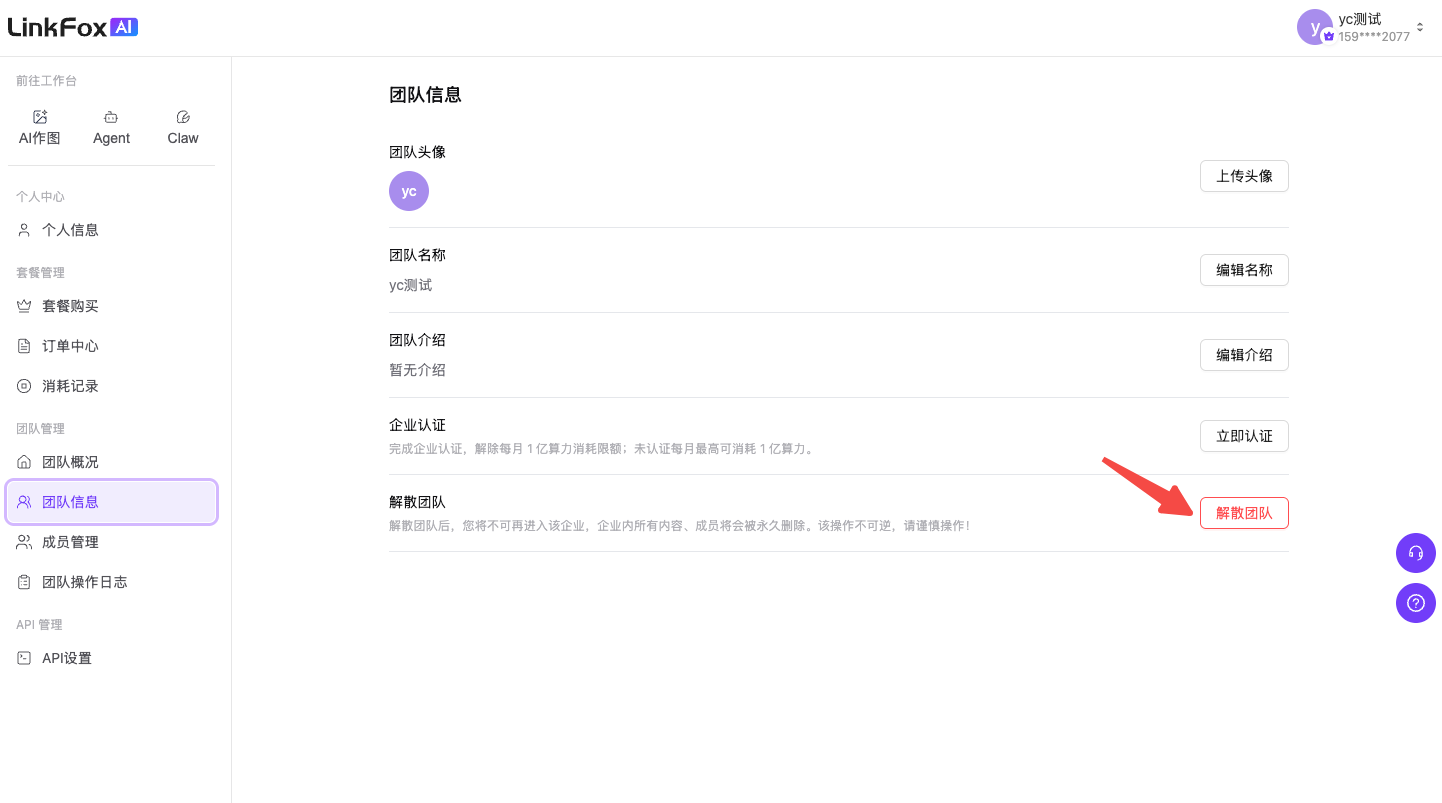The width and height of the screenshot is (1442, 803).
Task: Expand the account switcher chevron
Action: [x=1420, y=27]
